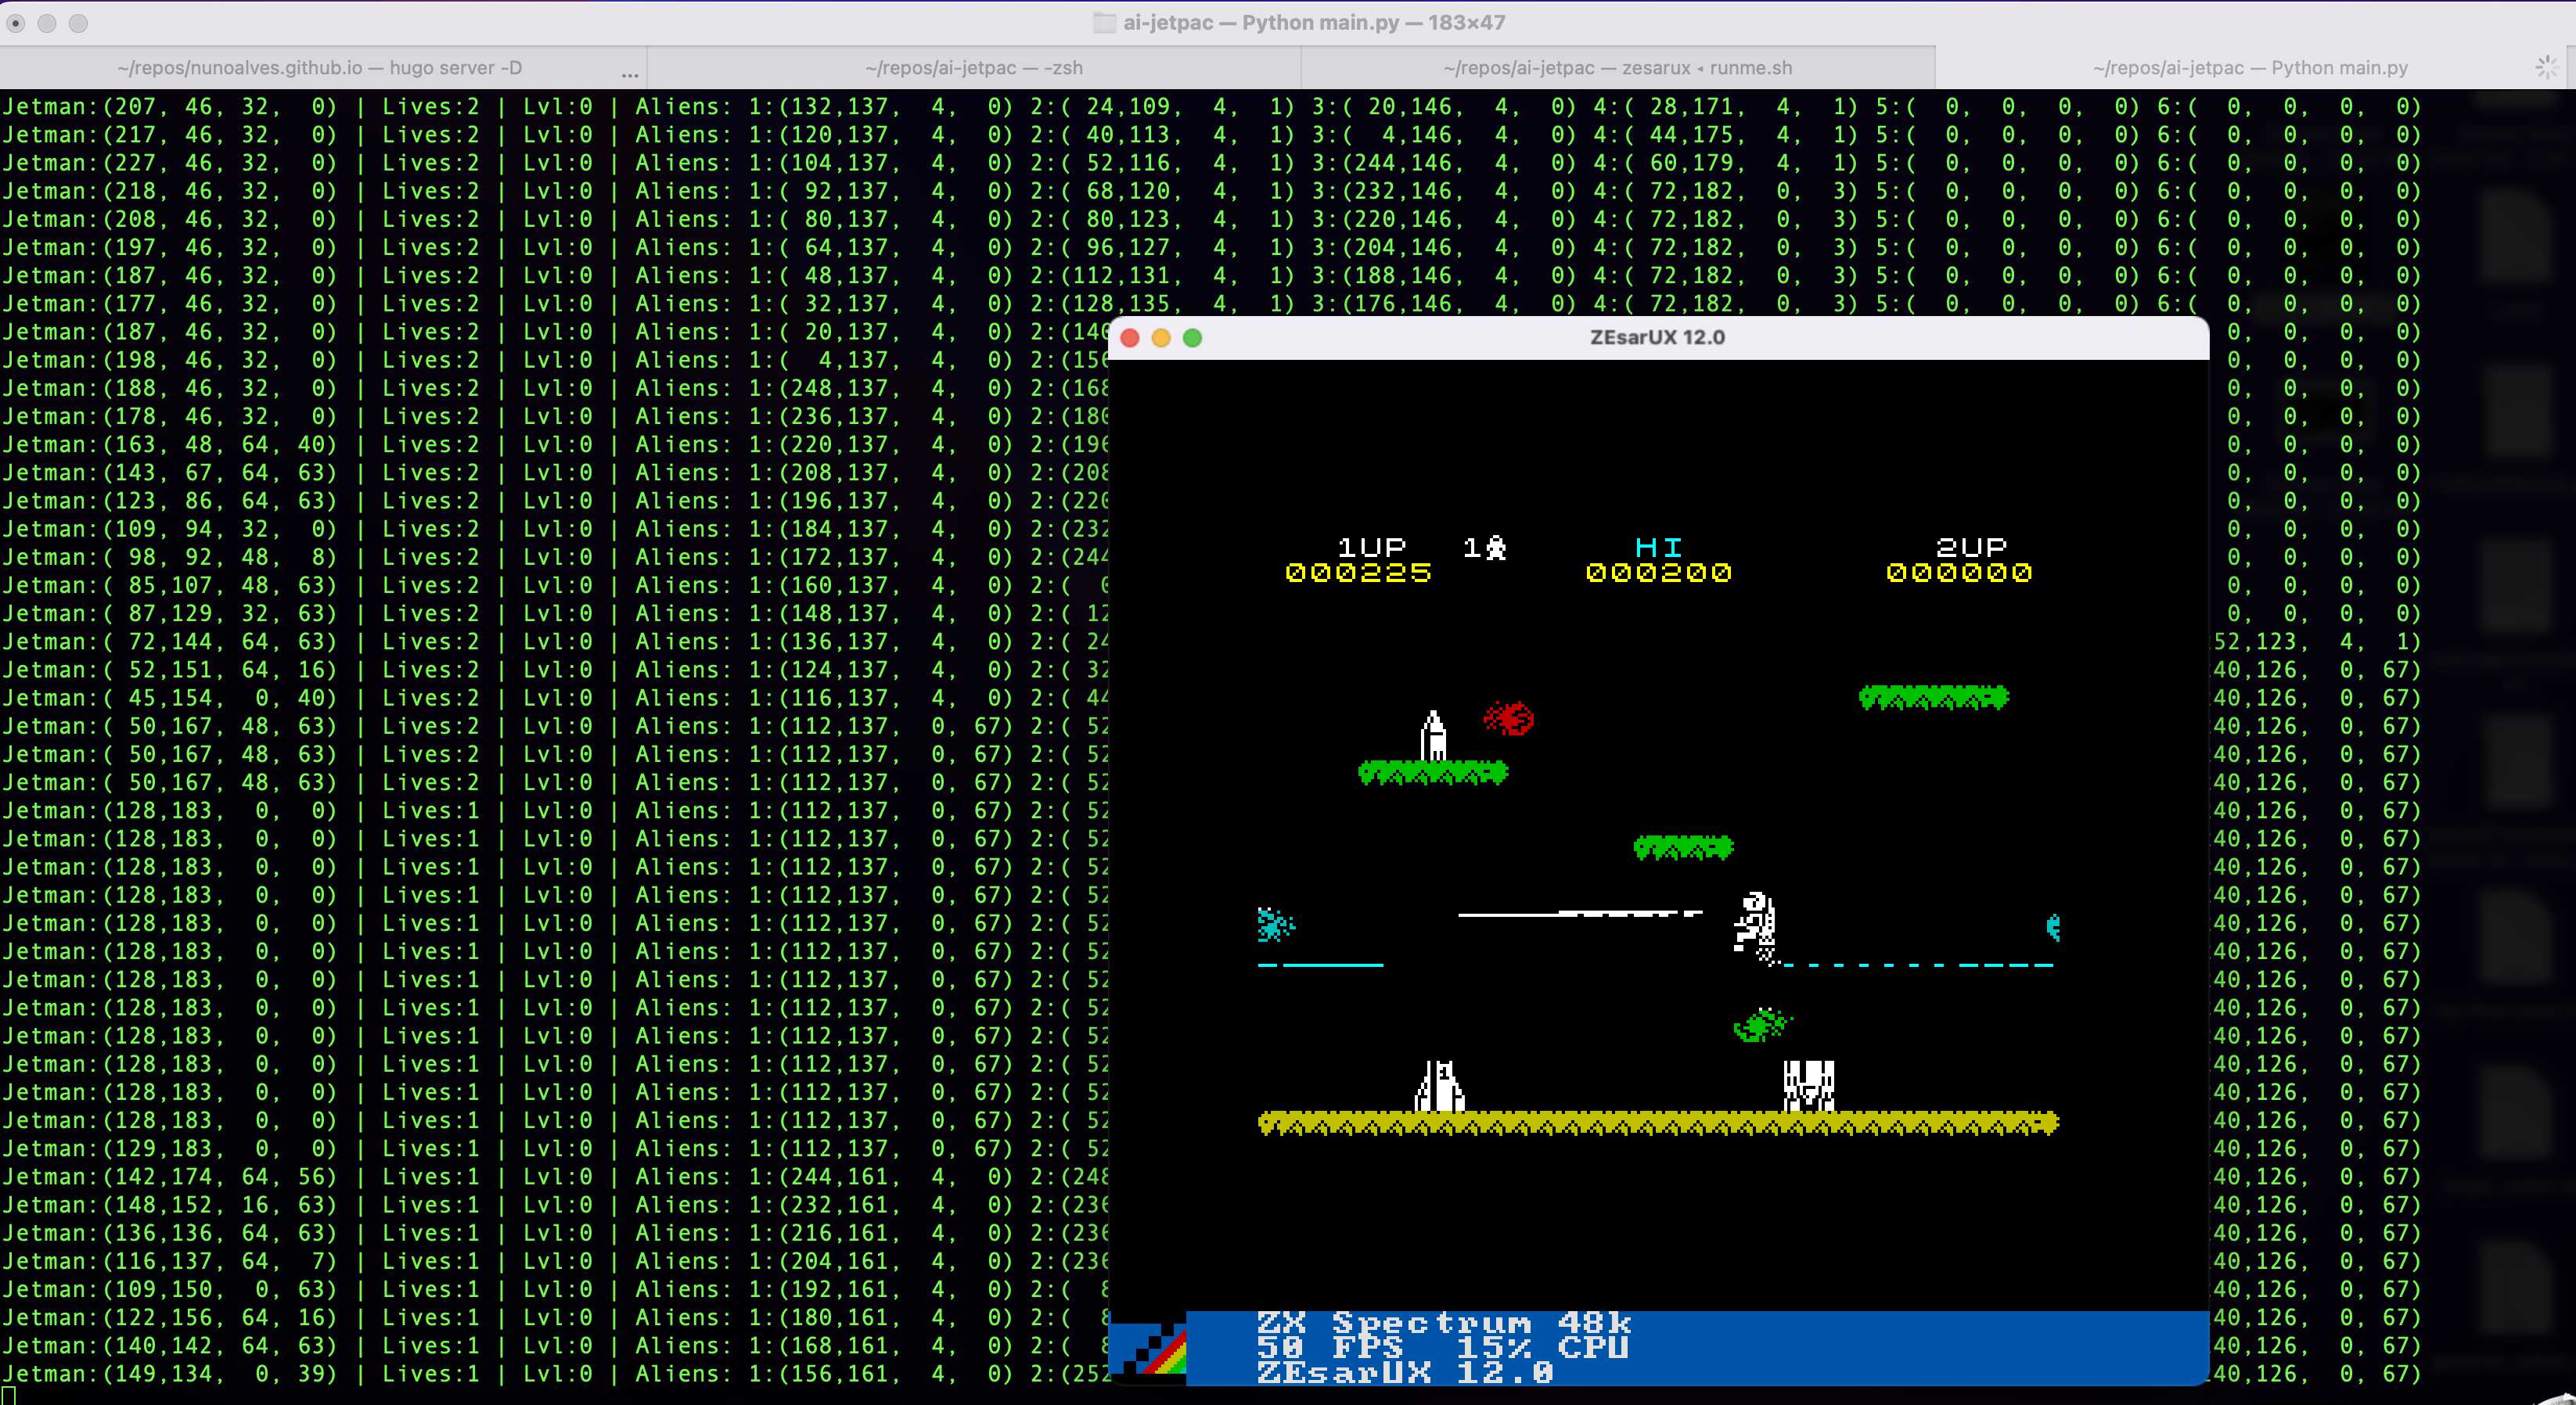Click the red fuzzy alien near the rocket nose

click(x=1508, y=718)
